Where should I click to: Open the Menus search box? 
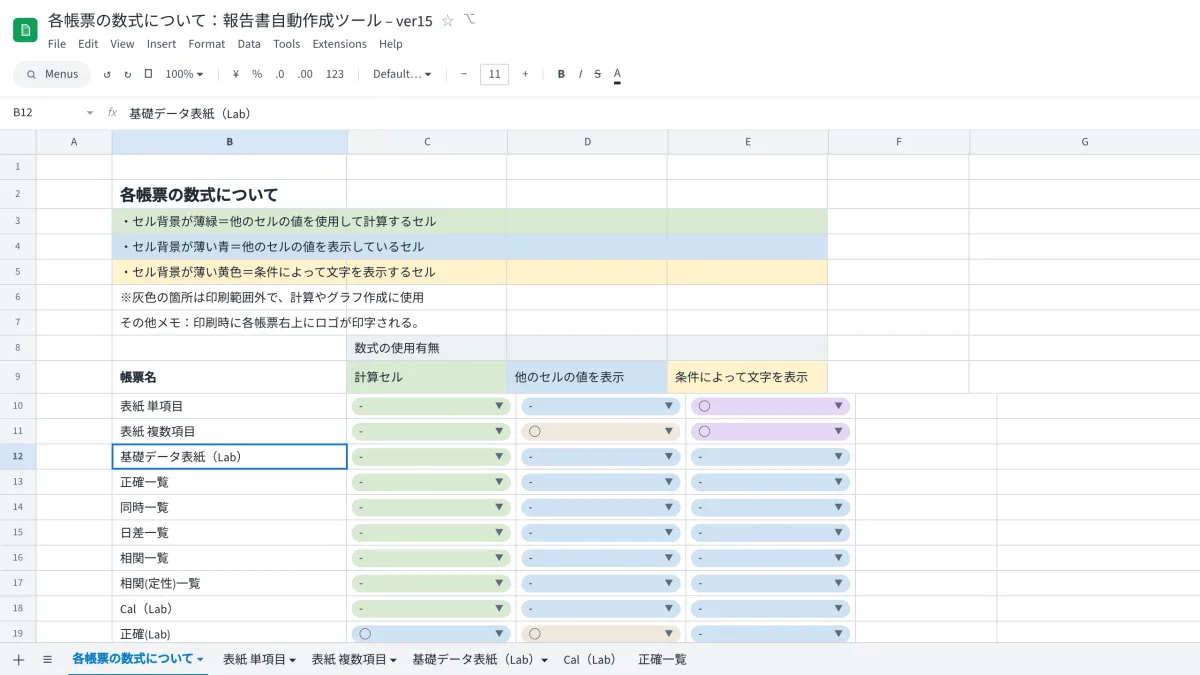point(52,74)
